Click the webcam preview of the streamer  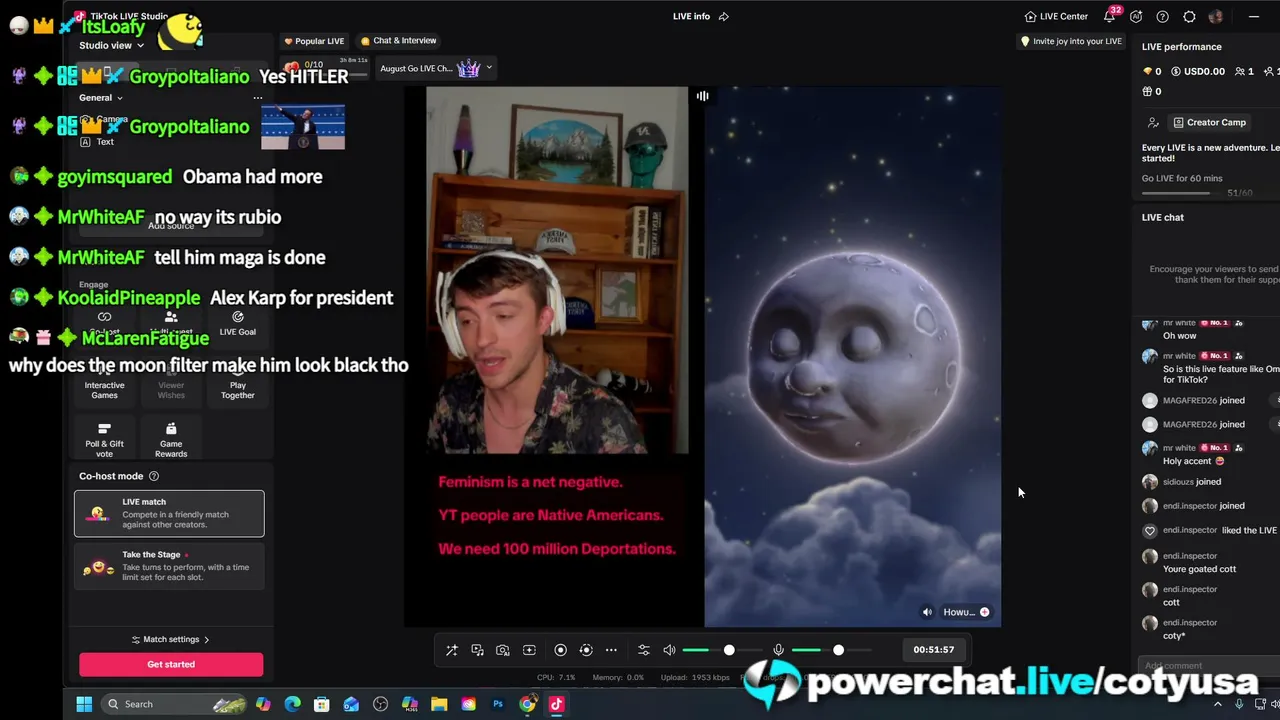[x=557, y=270]
